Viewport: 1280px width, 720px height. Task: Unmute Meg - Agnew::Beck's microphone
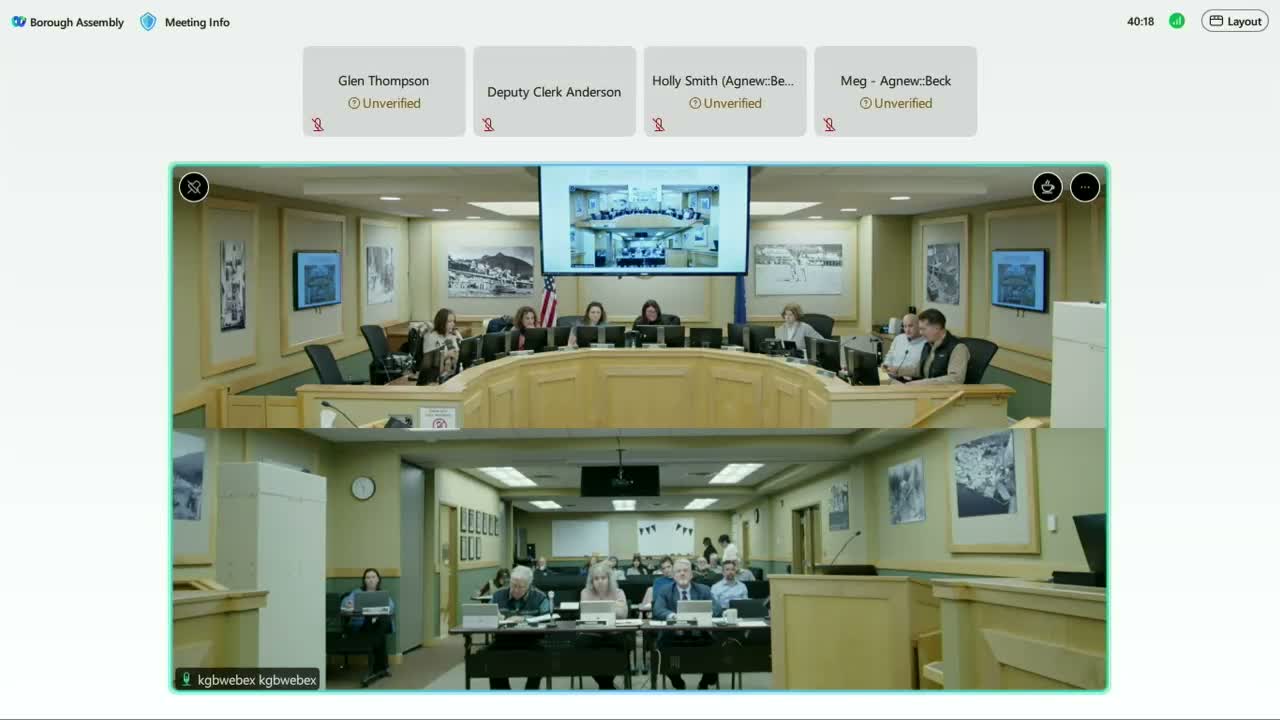tap(828, 124)
